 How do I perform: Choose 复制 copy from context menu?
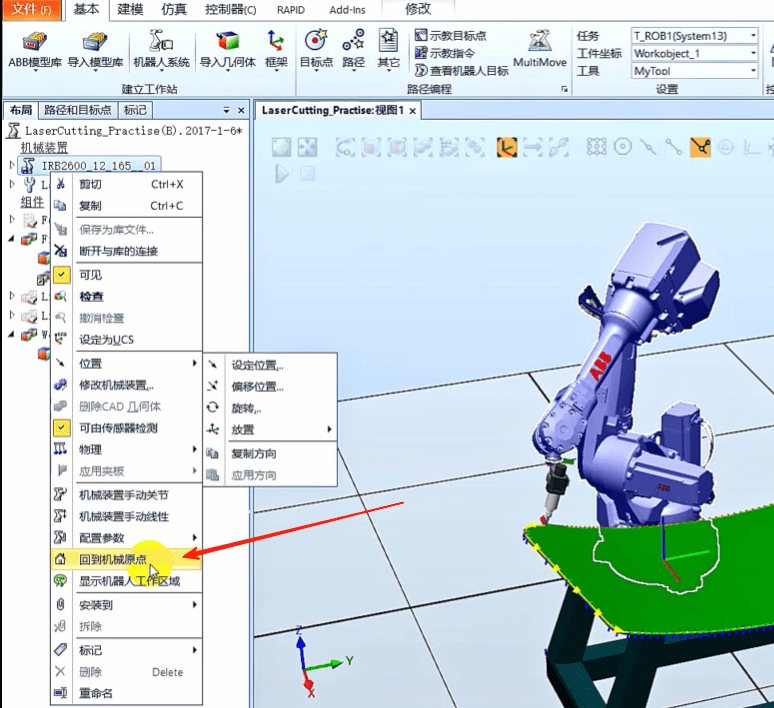click(126, 205)
